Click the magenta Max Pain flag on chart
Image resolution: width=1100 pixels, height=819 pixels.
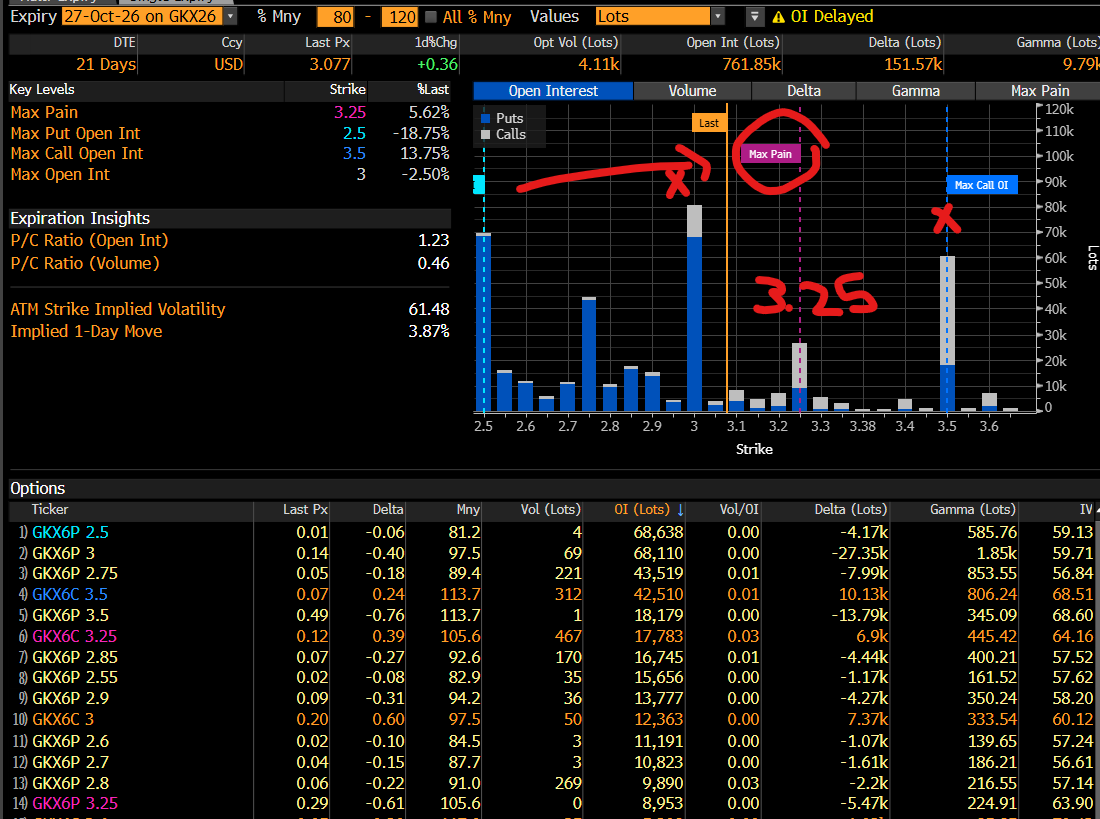coord(770,154)
